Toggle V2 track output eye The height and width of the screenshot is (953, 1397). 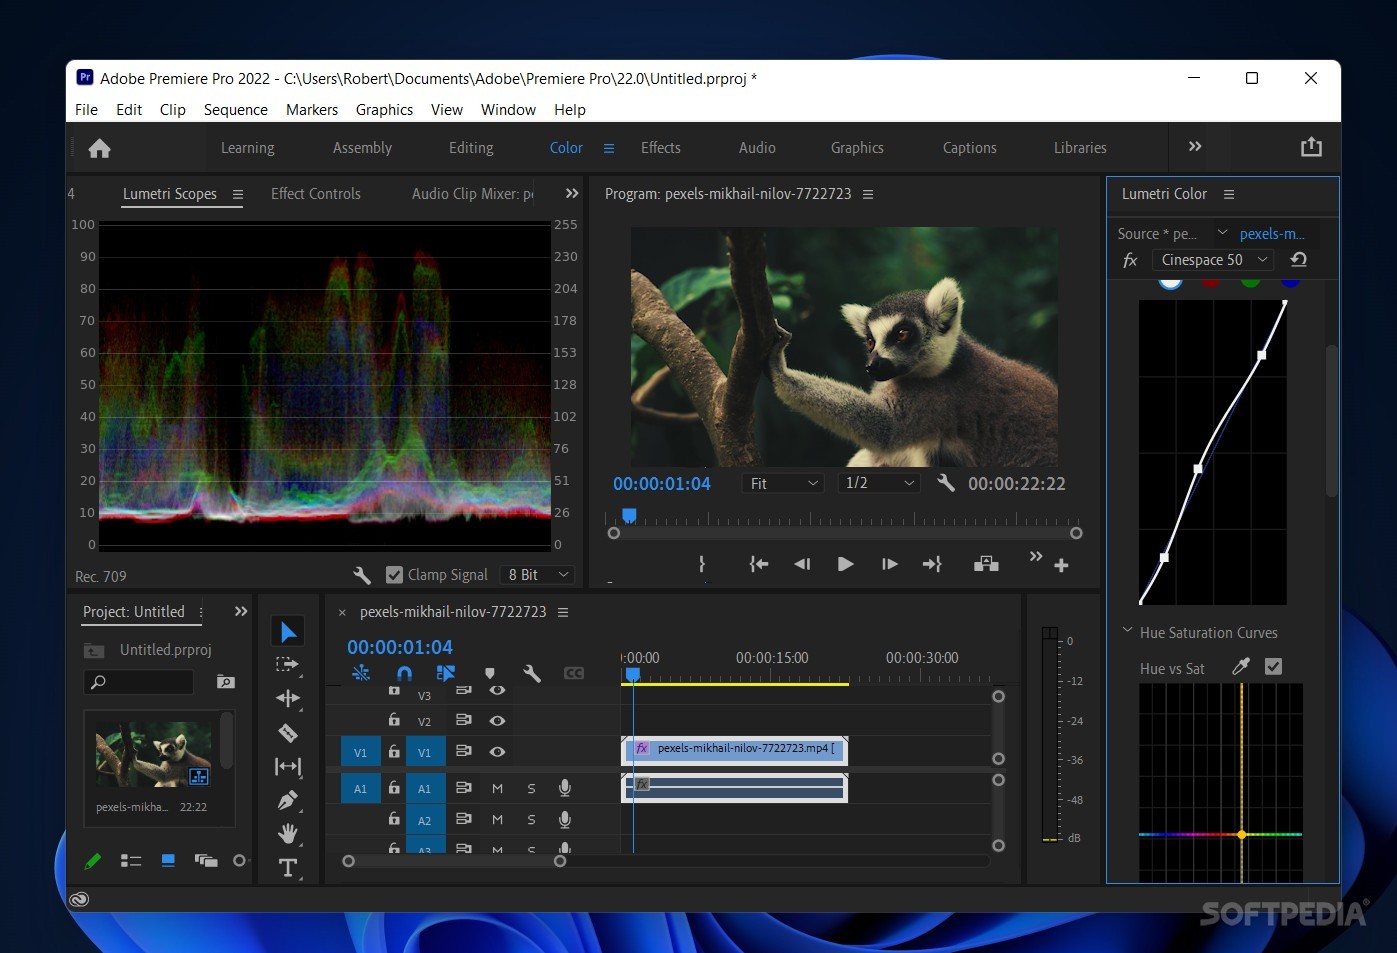pos(497,720)
